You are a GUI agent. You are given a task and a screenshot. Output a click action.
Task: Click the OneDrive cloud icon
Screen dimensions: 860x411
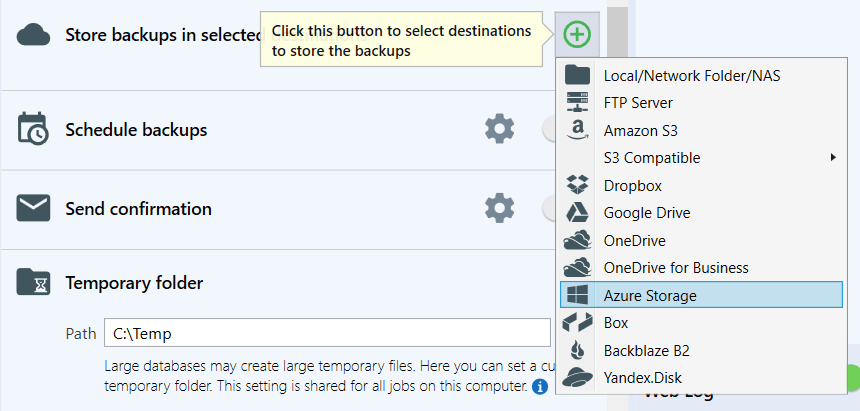(x=578, y=240)
